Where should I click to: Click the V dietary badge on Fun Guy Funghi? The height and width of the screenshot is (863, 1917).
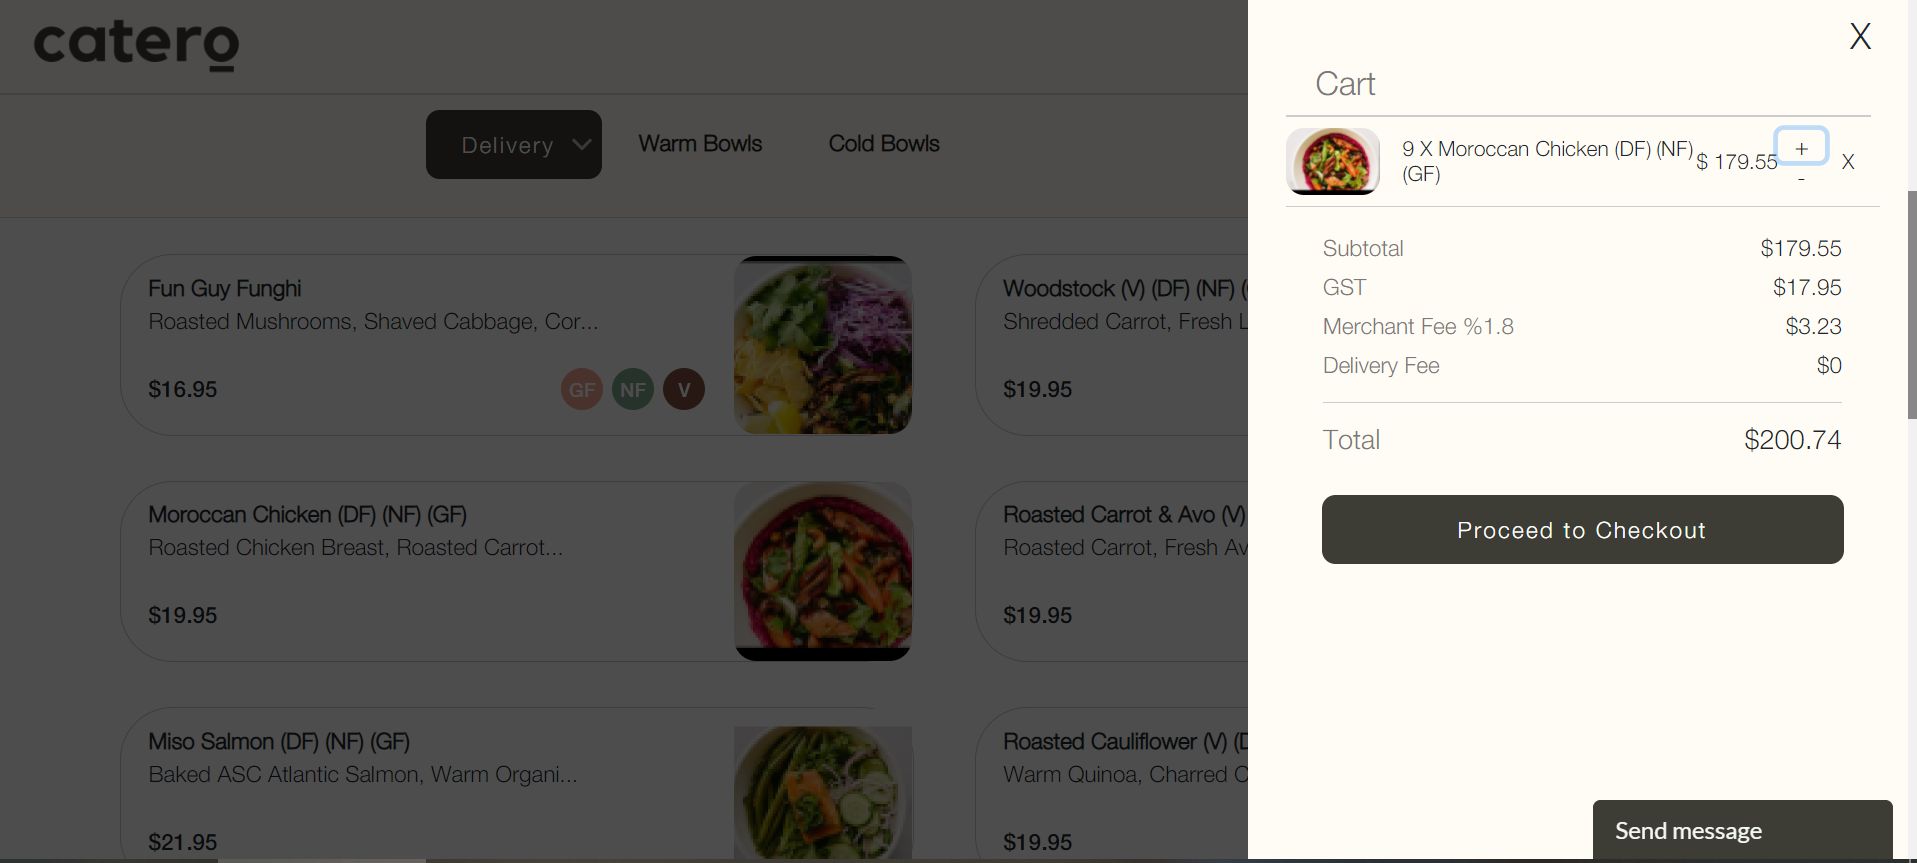[x=684, y=389]
